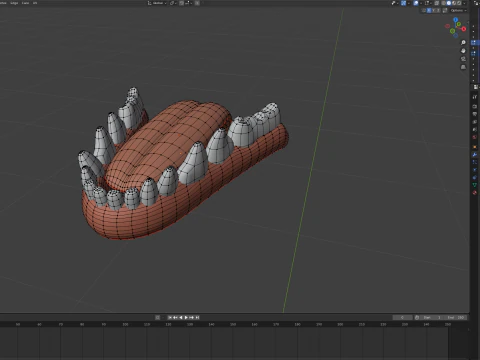Open the Material properties tab icon
The height and width of the screenshot is (360, 480).
tap(475, 193)
